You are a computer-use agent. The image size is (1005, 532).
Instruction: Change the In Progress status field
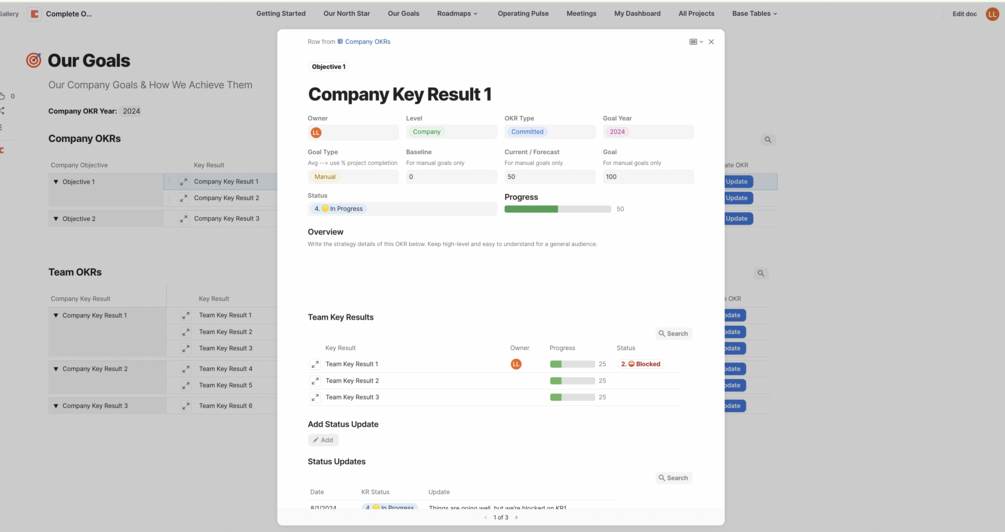click(x=403, y=208)
